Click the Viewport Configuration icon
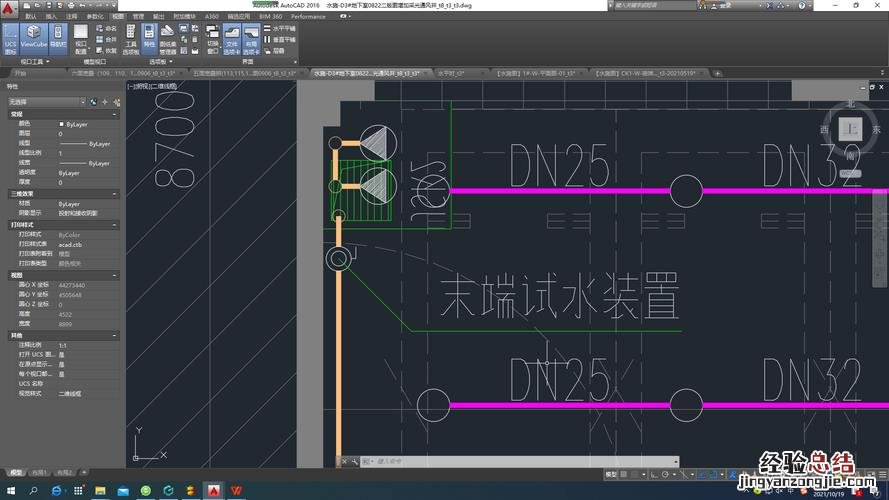 coord(81,38)
